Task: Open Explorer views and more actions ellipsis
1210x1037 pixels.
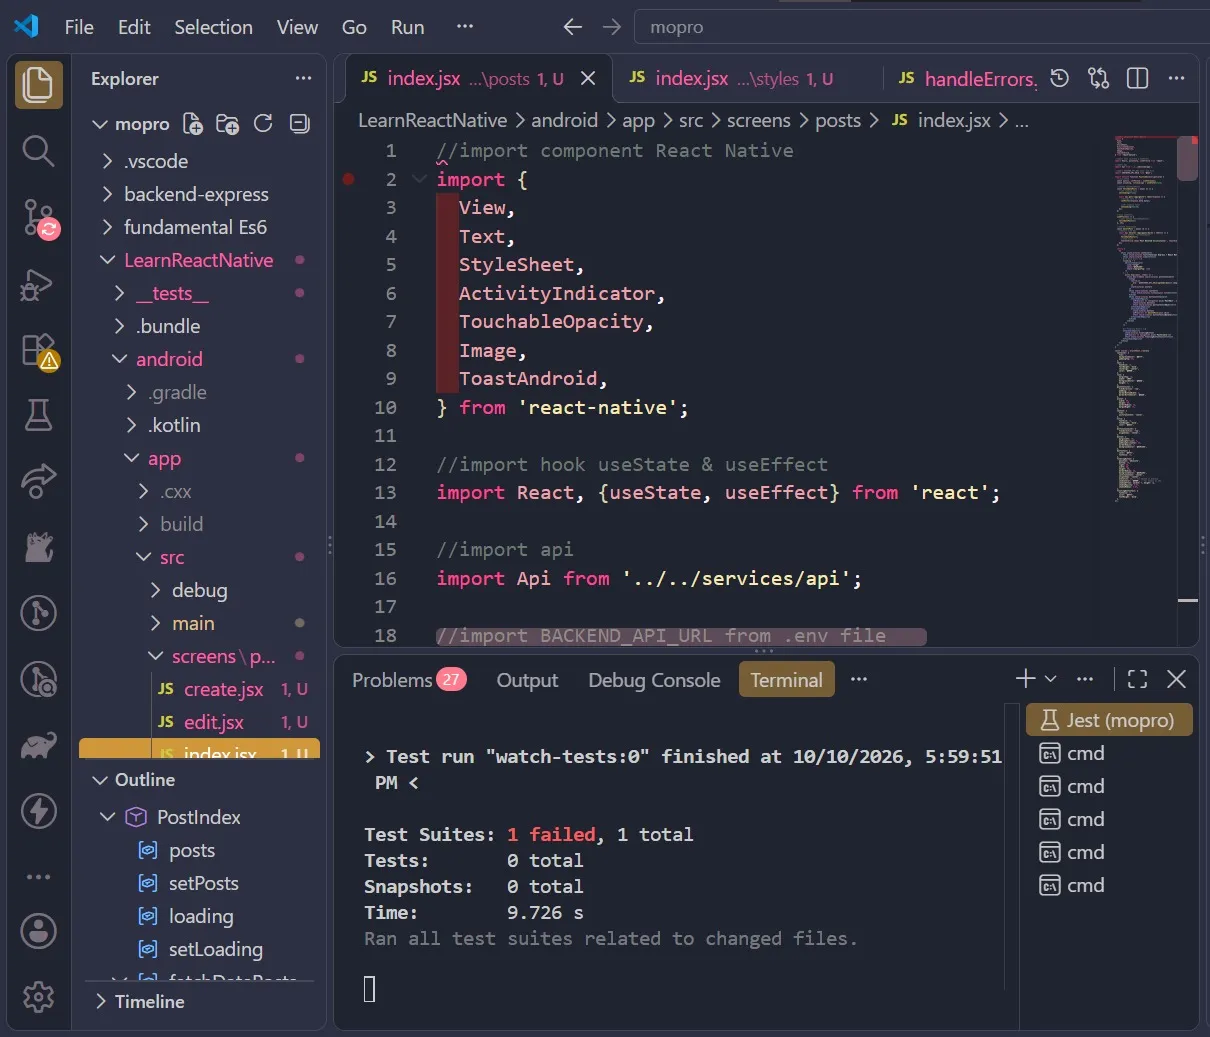Action: [303, 78]
